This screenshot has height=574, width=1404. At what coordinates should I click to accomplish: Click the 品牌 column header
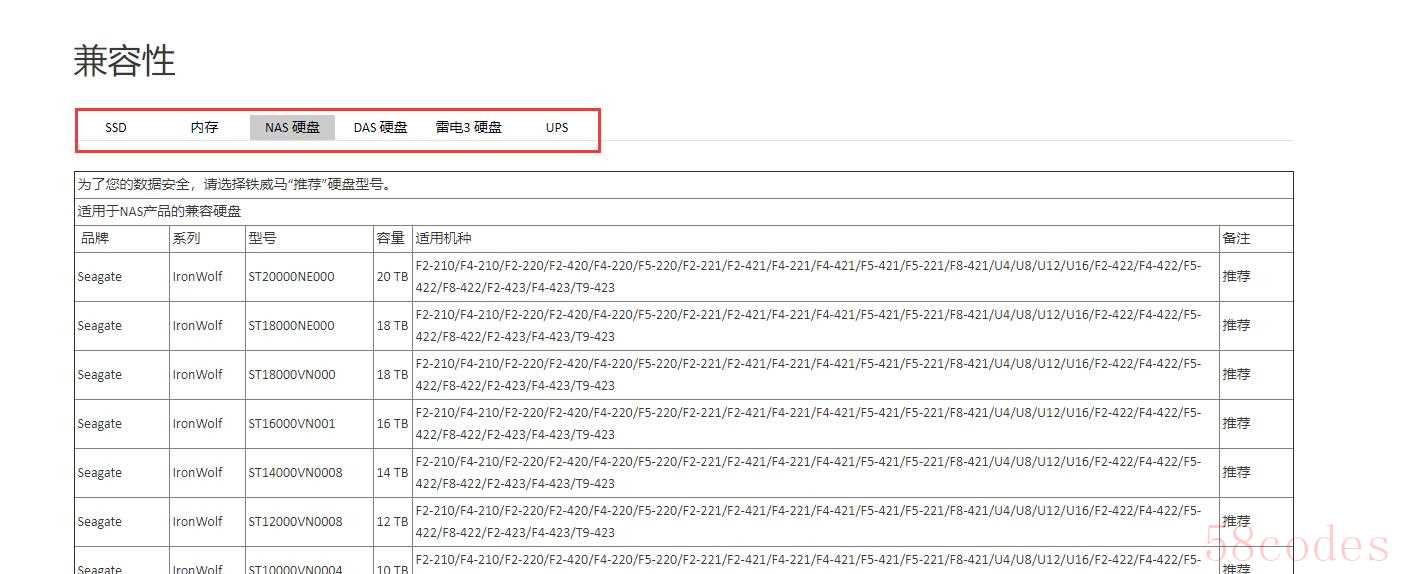click(x=95, y=238)
